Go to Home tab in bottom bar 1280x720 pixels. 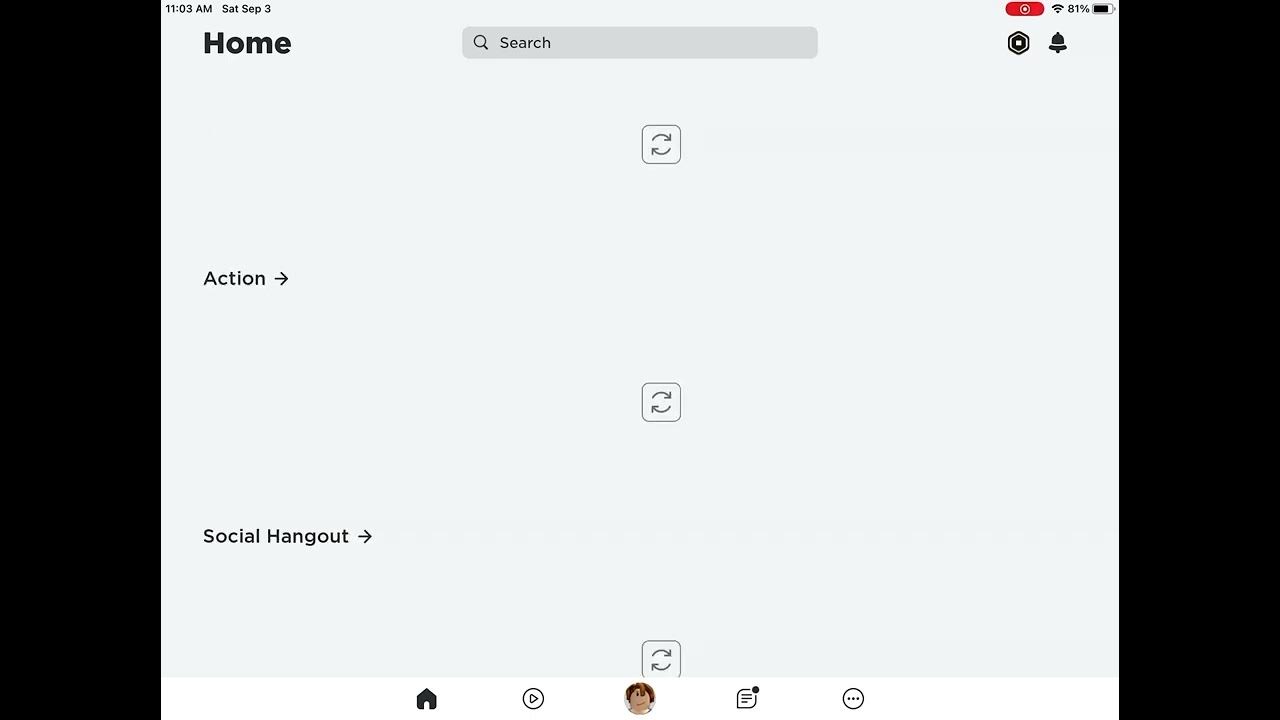tap(427, 699)
